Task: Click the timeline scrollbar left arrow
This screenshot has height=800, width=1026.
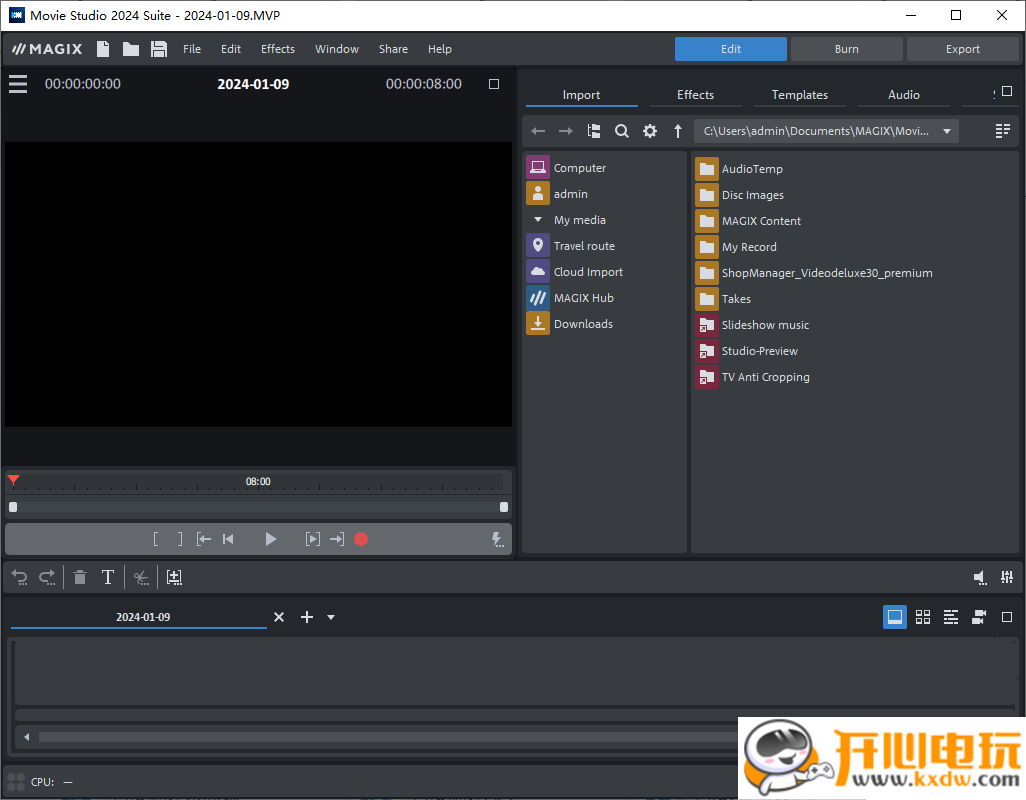Action: coord(27,737)
